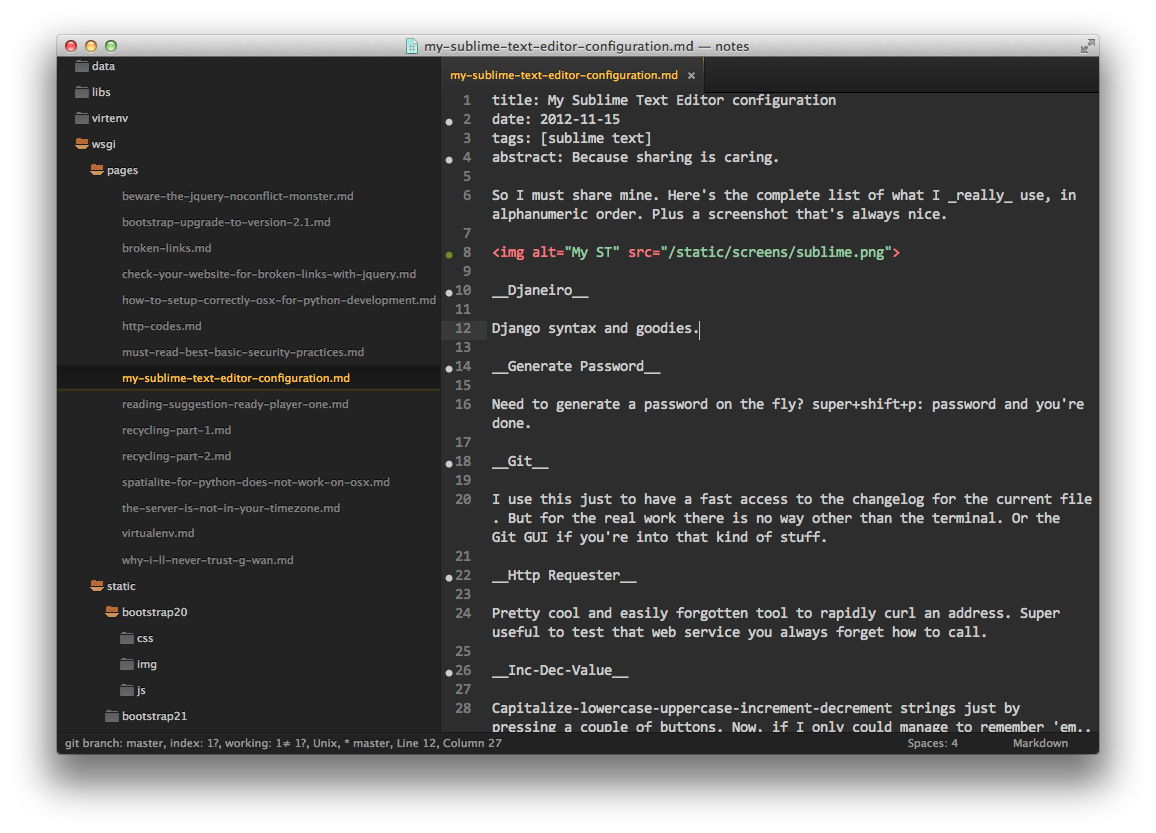Image resolution: width=1156 pixels, height=833 pixels.
Task: Place cursor on line 16 number
Action: click(x=462, y=404)
